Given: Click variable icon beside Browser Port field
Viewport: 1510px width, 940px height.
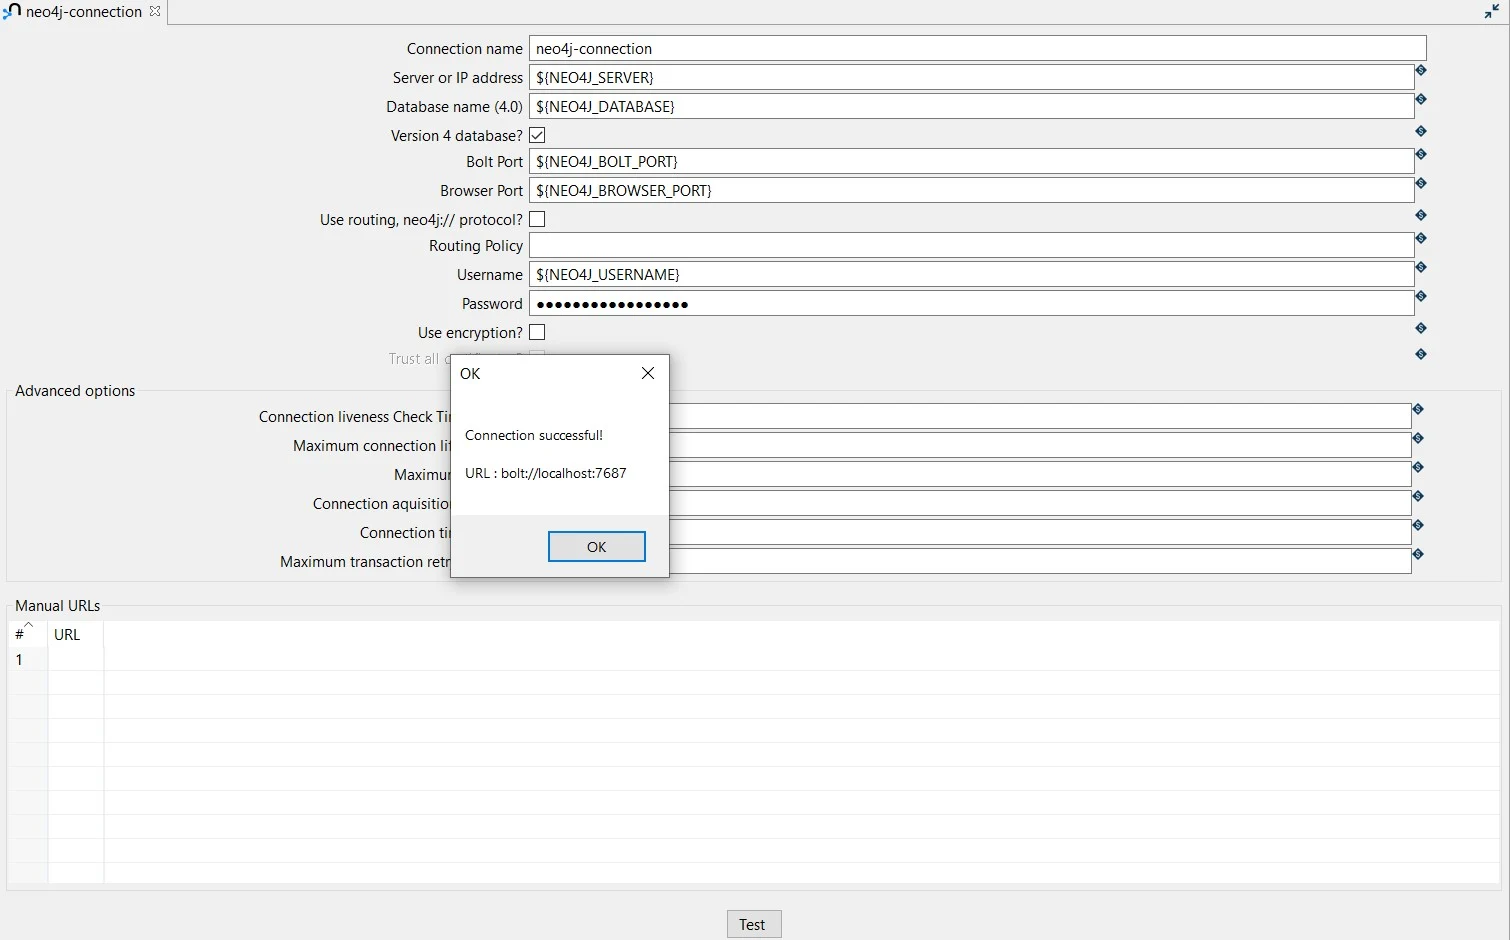Looking at the screenshot, I should (1420, 184).
